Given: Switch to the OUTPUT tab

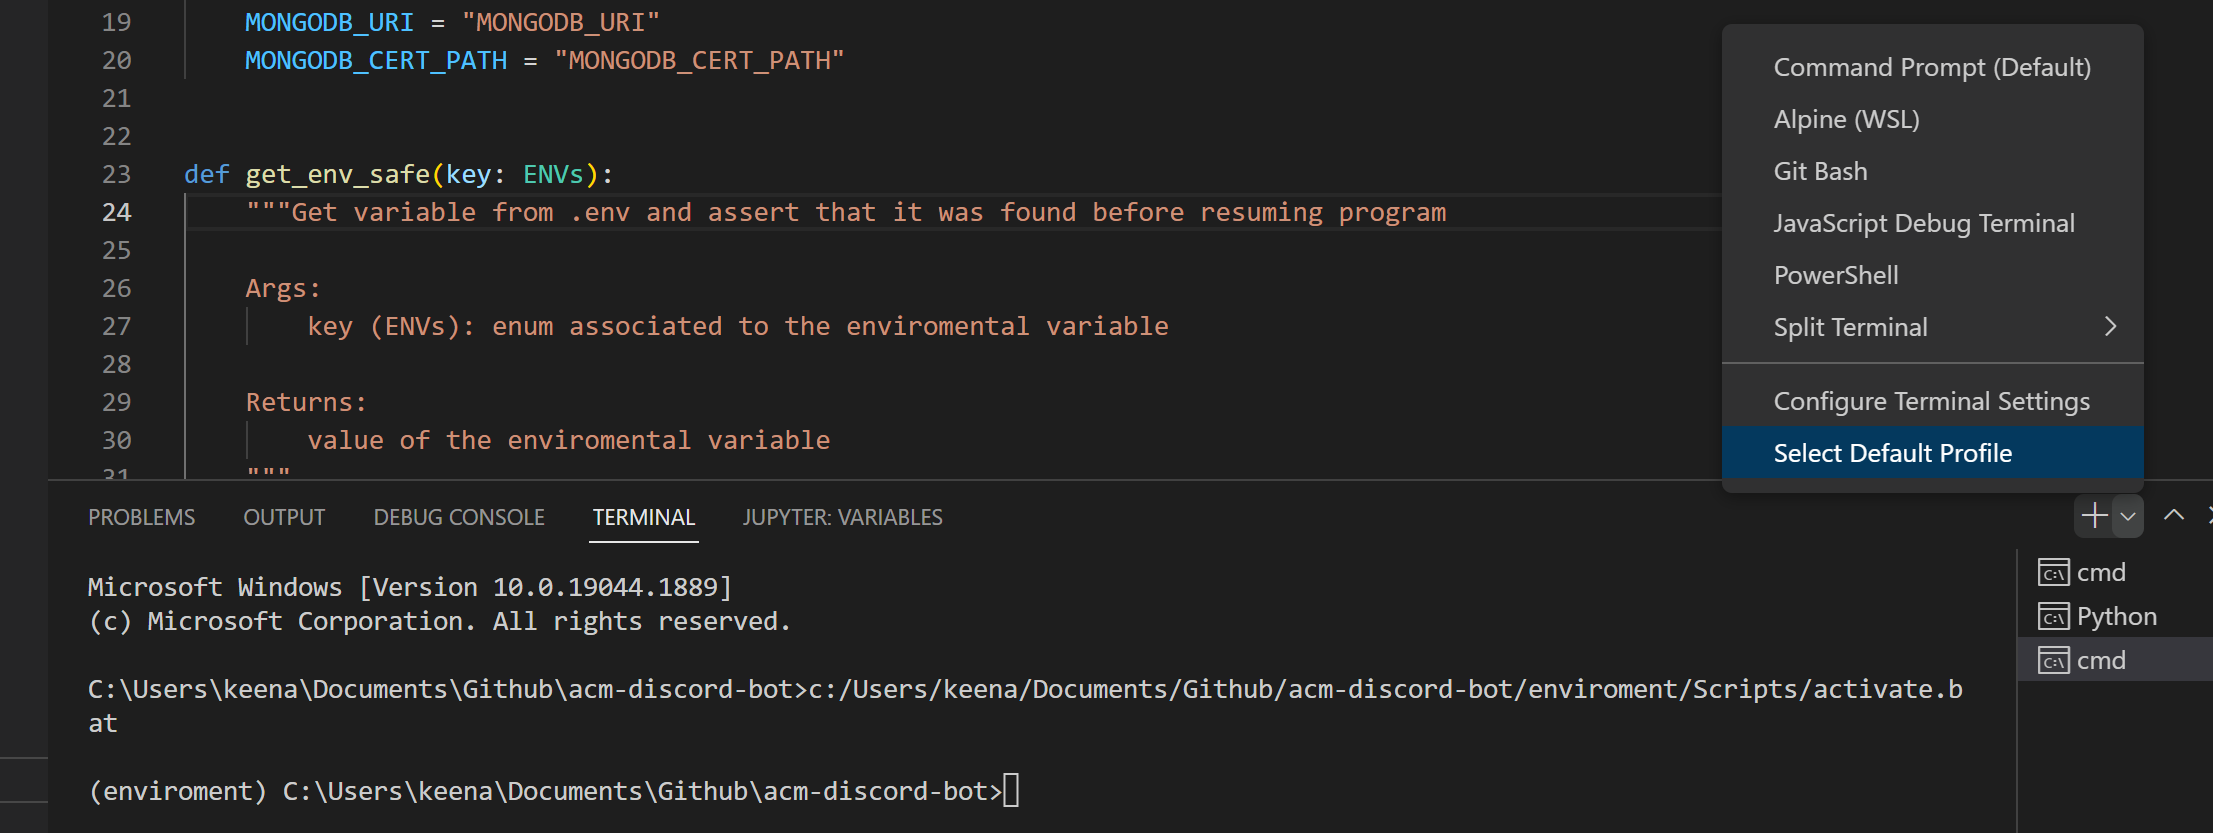Looking at the screenshot, I should [284, 517].
